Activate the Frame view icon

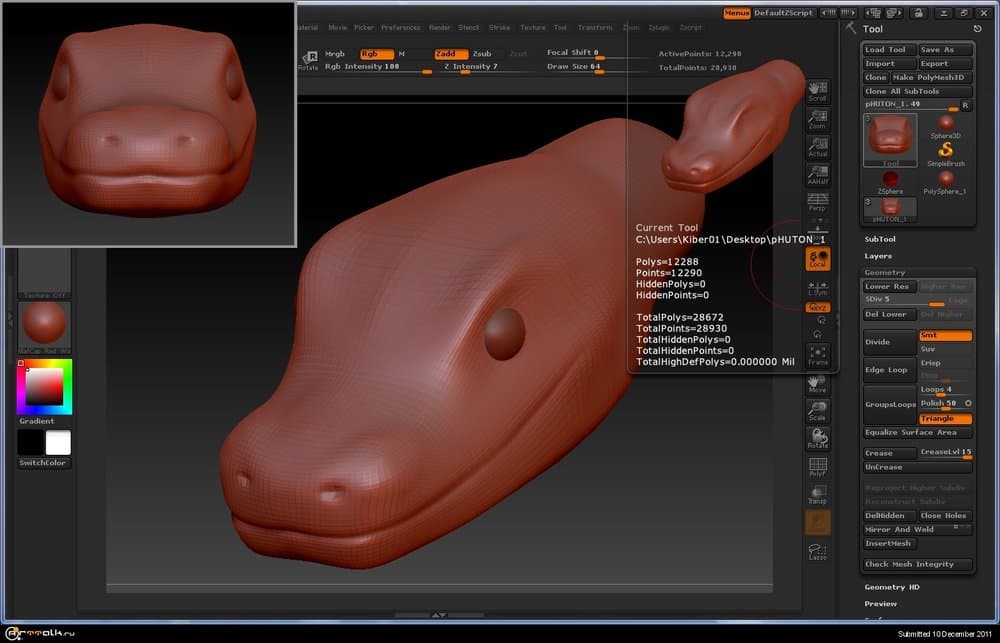pyautogui.click(x=817, y=354)
